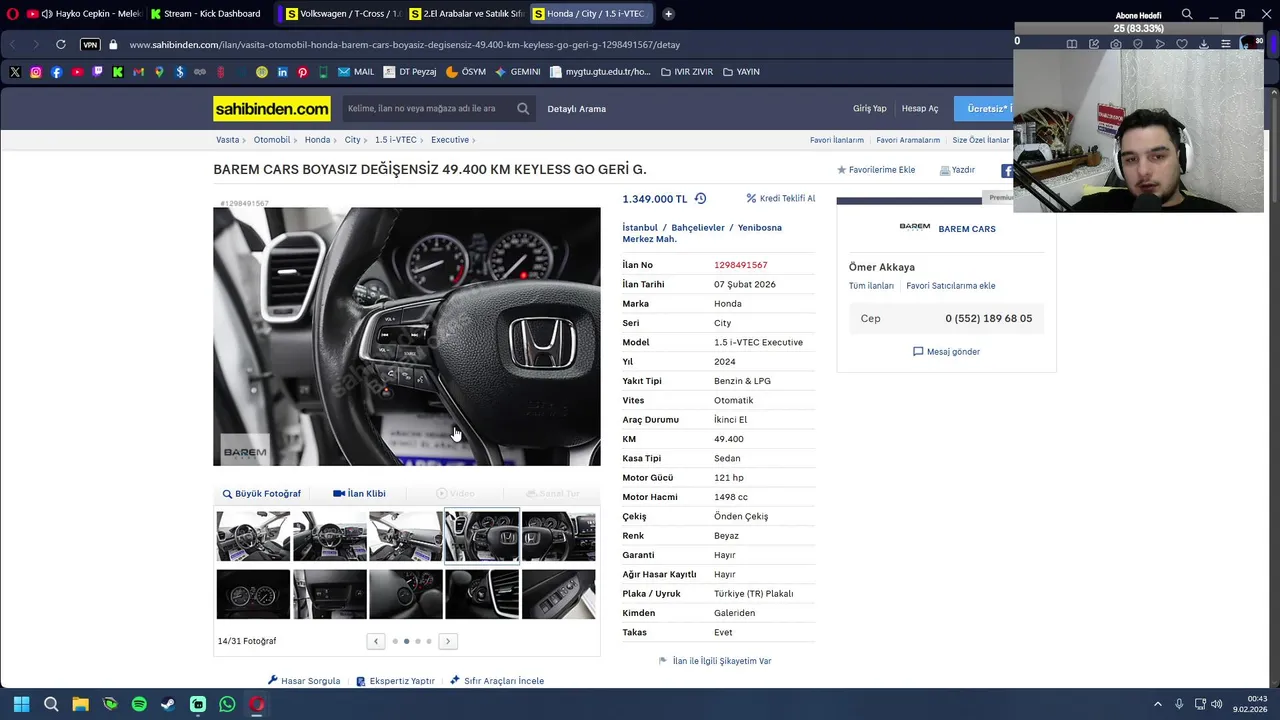Open the Twitch bookmark icon
Screen dimensions: 1280x720
(97, 72)
